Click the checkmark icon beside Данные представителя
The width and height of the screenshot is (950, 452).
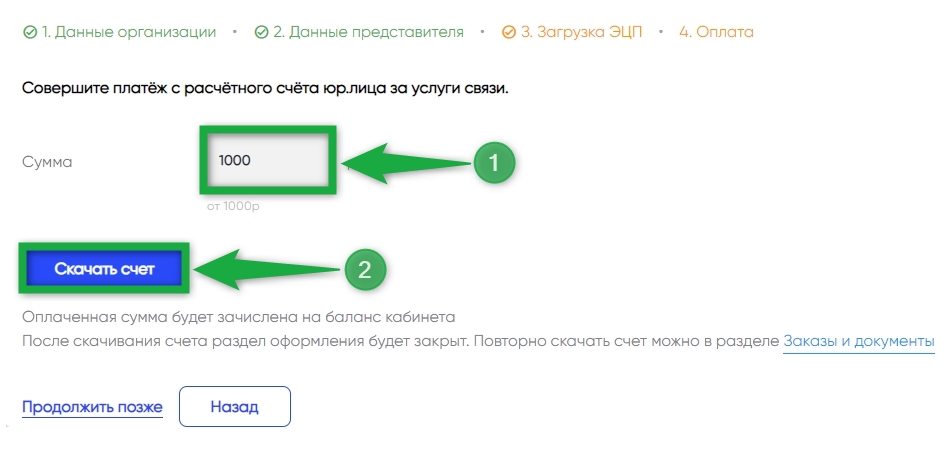262,32
